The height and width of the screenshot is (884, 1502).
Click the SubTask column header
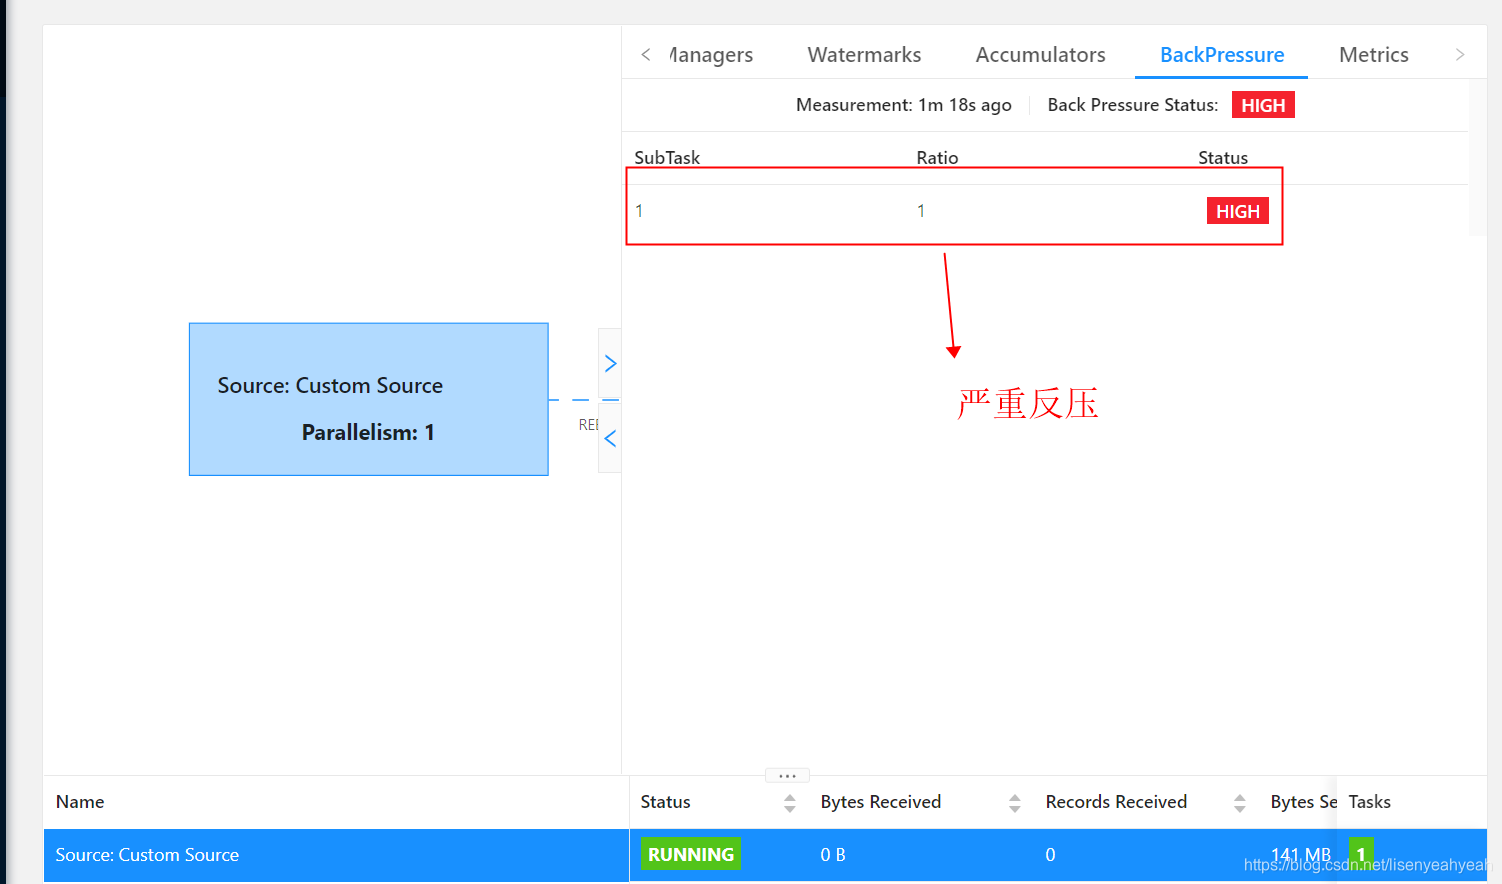(667, 158)
